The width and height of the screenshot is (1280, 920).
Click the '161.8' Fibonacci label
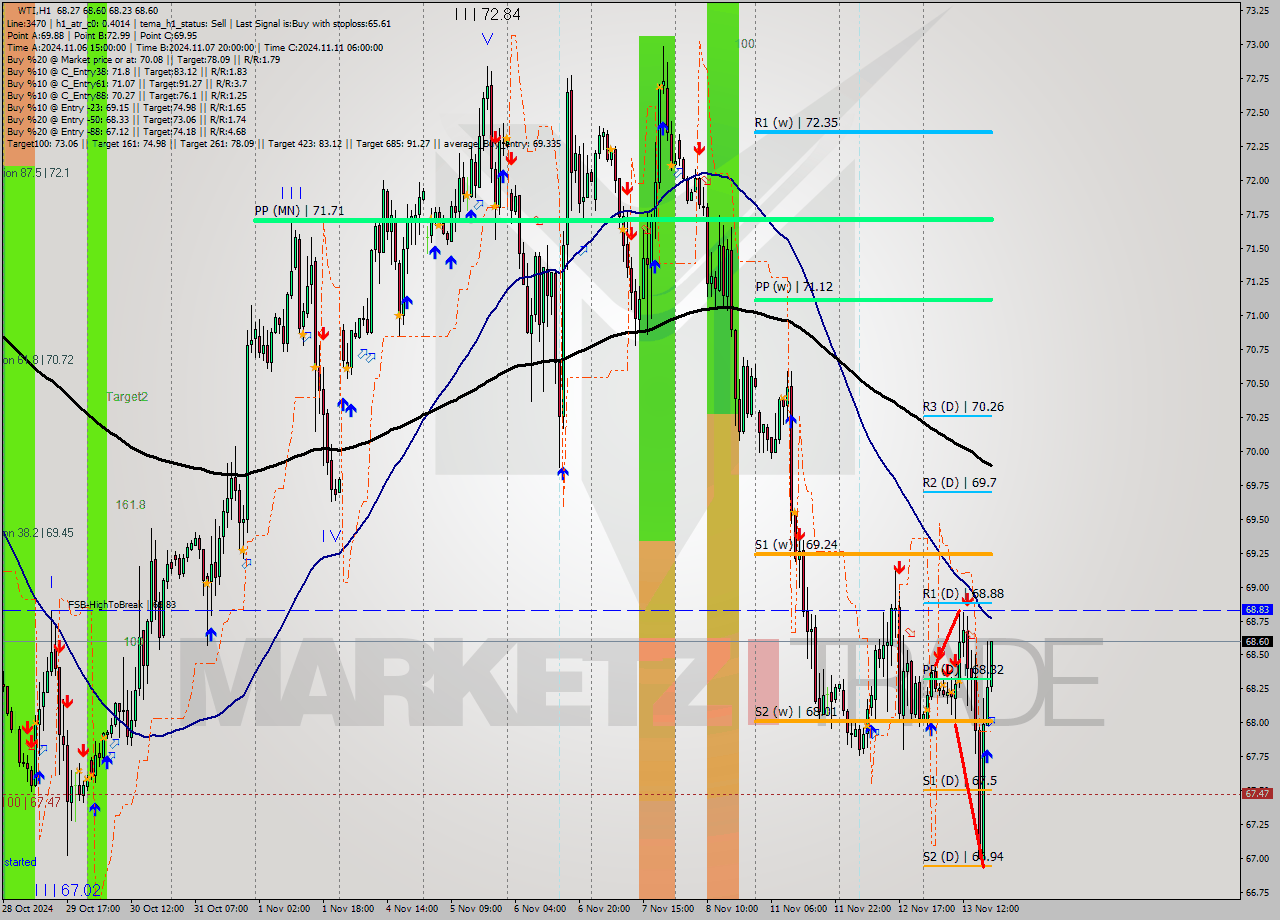(x=130, y=505)
